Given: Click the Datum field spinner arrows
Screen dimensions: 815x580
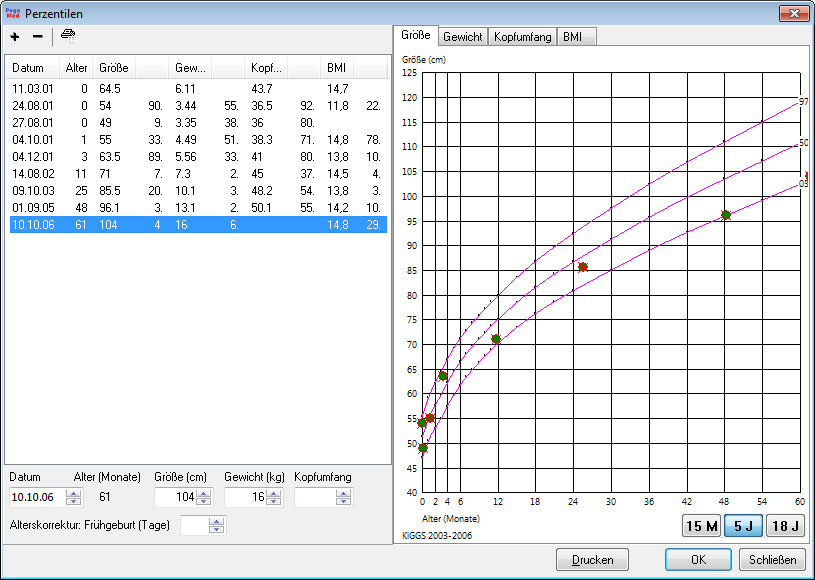Looking at the screenshot, I should click(73, 497).
